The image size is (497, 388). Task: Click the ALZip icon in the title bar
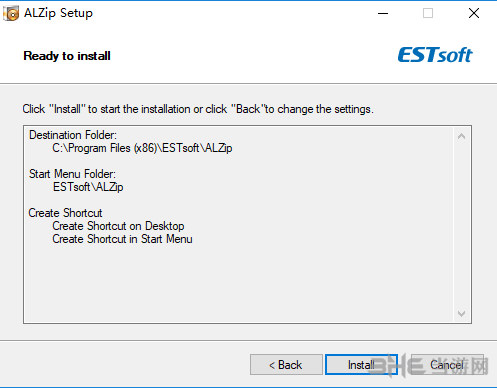click(11, 13)
